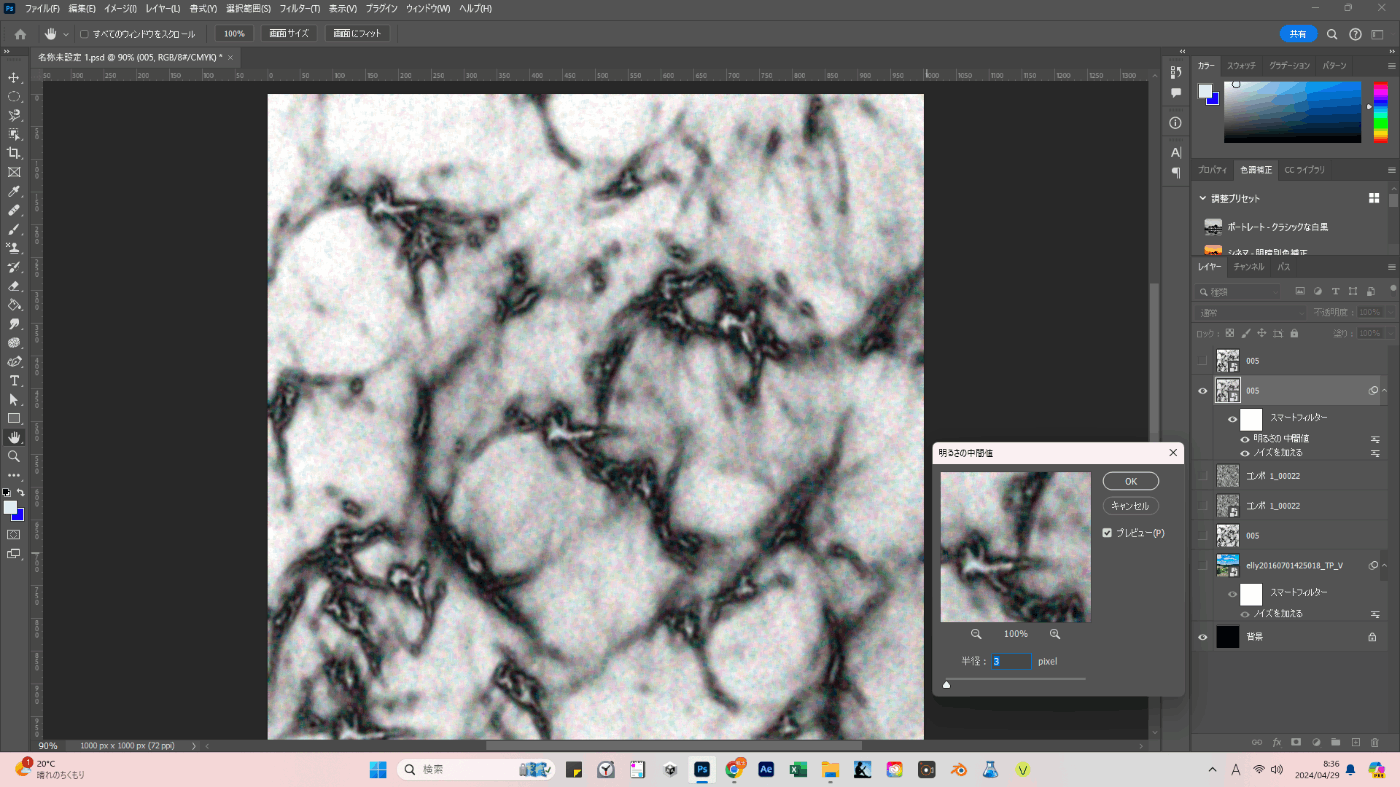This screenshot has width=1400, height=787.
Task: Click the Clone Stamp tool
Action: tap(14, 248)
